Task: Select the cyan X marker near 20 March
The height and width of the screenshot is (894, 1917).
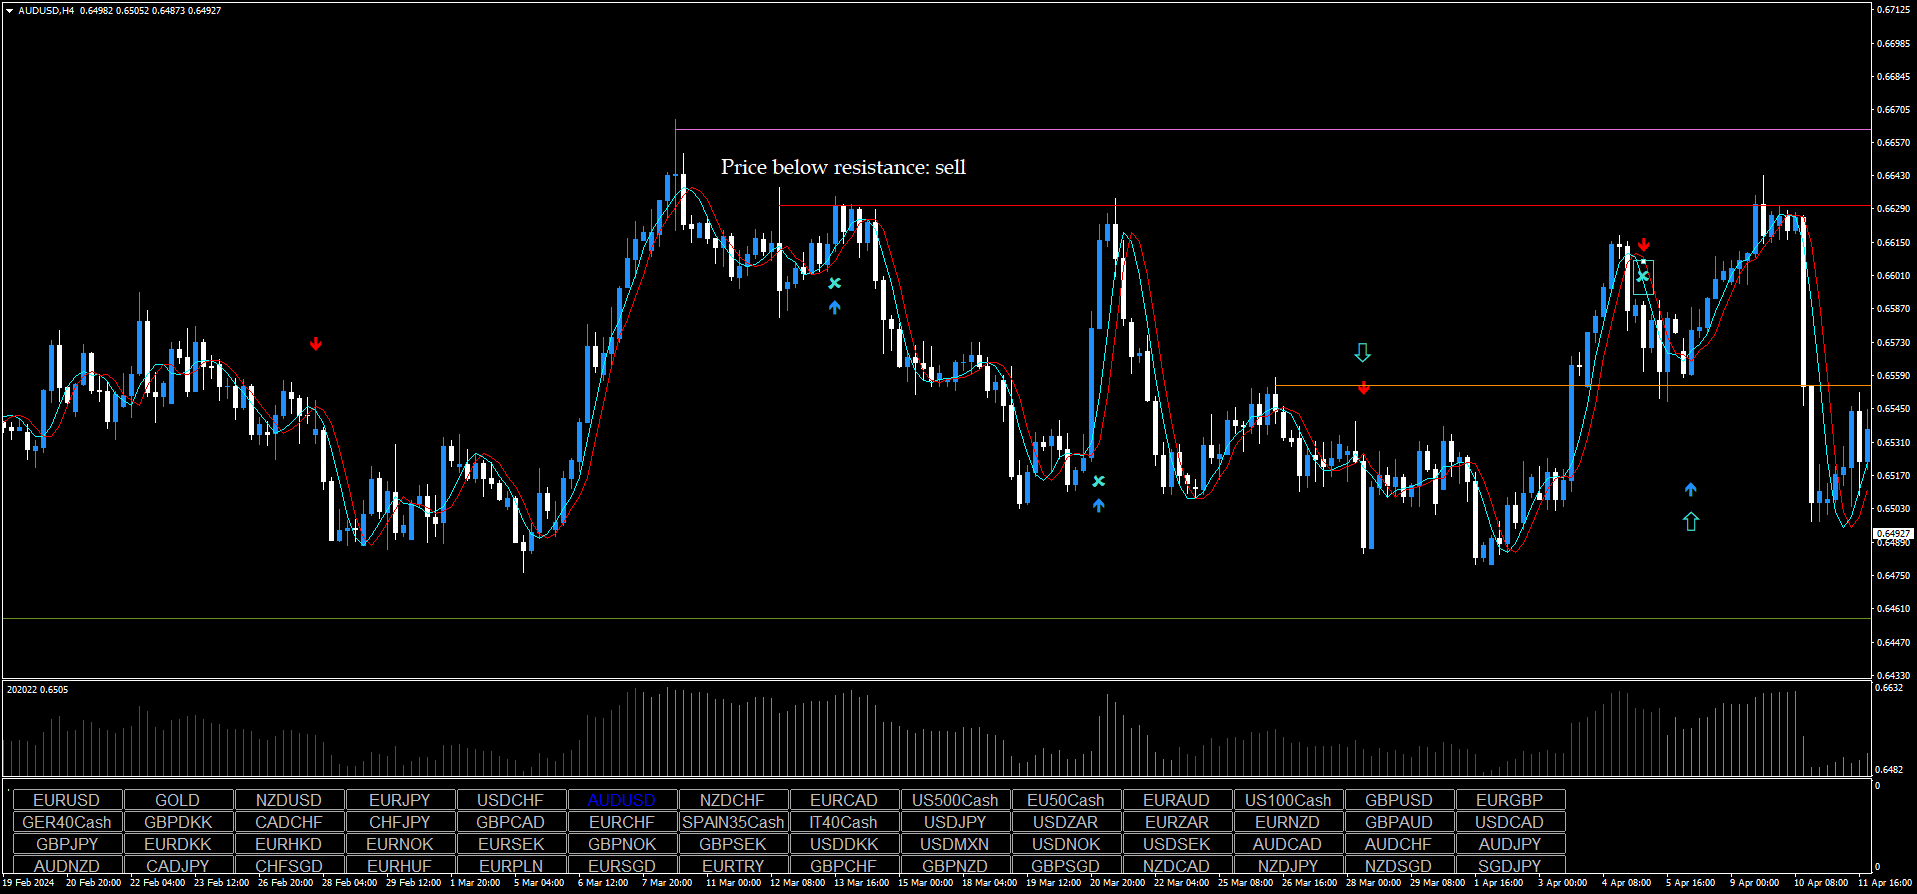Action: (x=1098, y=481)
